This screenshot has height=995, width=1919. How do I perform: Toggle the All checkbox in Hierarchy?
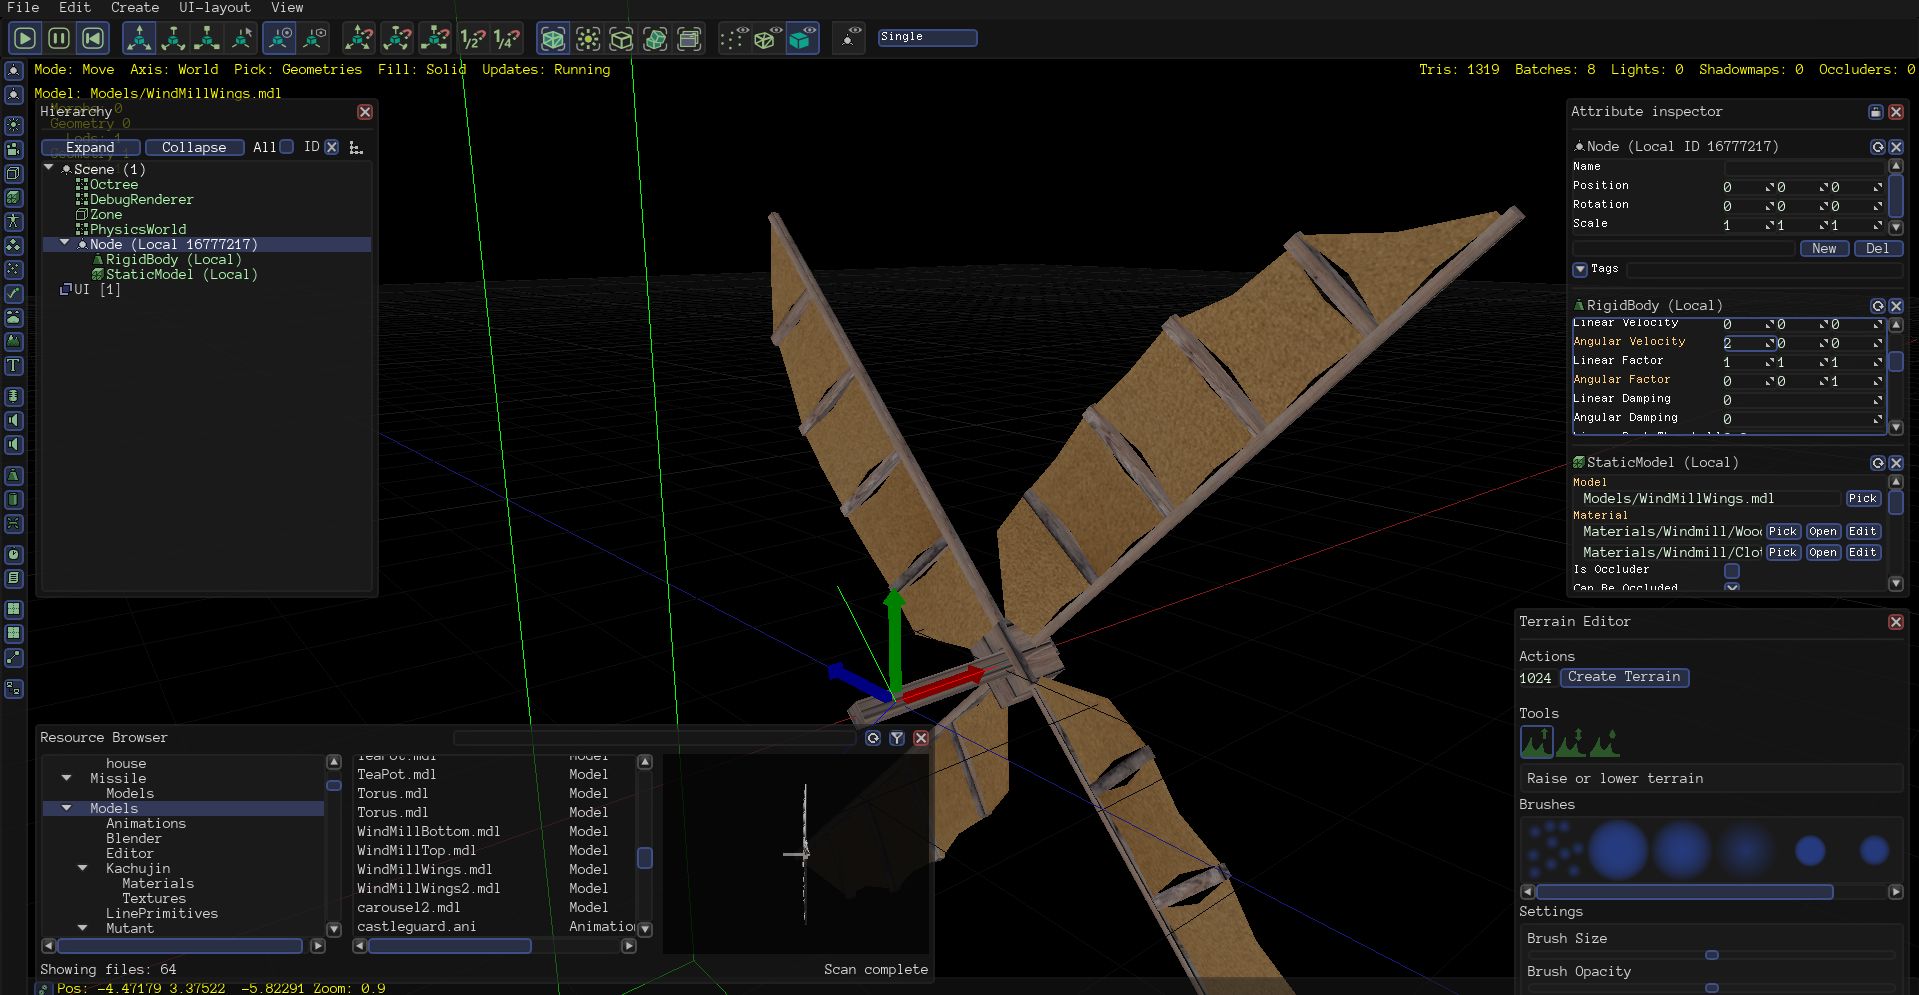coord(287,147)
